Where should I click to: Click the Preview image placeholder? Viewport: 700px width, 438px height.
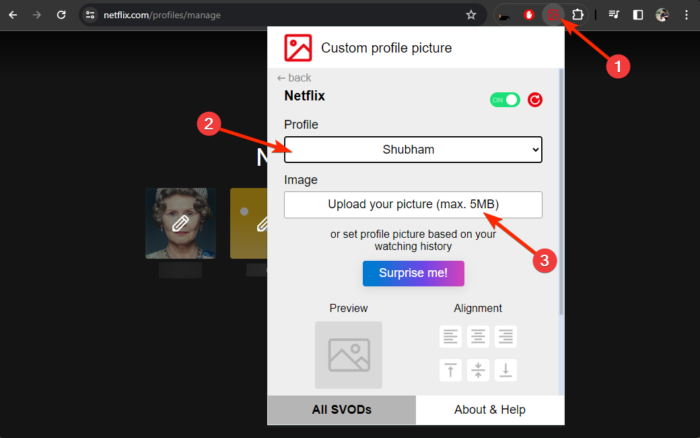click(x=349, y=355)
